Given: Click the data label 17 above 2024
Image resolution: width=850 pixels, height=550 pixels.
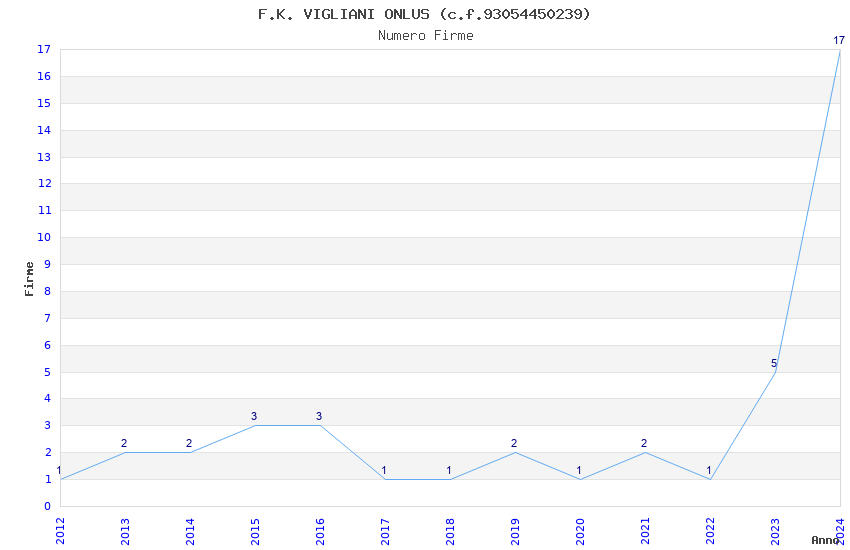Looking at the screenshot, I should point(839,40).
